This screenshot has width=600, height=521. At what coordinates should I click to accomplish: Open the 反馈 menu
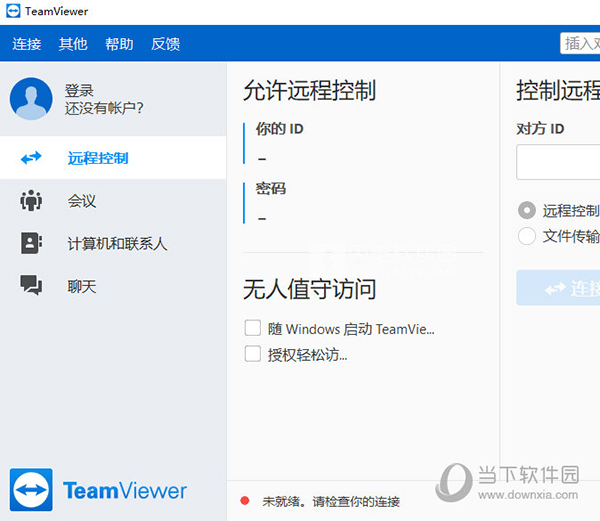pyautogui.click(x=165, y=44)
